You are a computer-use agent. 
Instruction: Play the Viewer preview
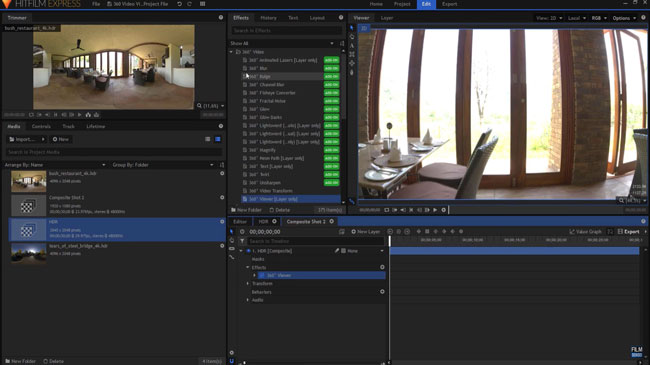click(435, 210)
